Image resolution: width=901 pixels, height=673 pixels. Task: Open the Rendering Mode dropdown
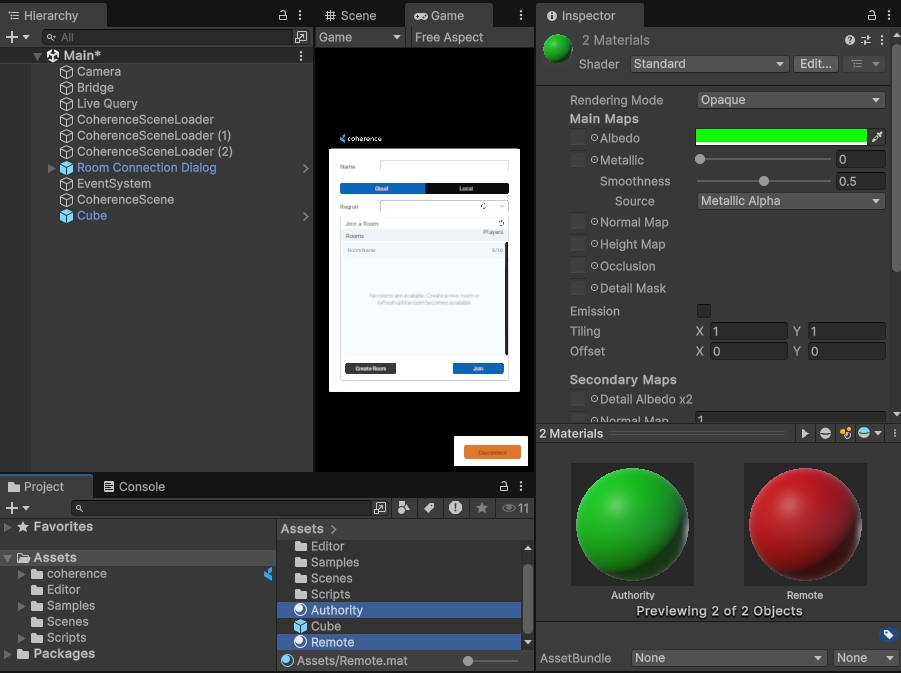(790, 100)
